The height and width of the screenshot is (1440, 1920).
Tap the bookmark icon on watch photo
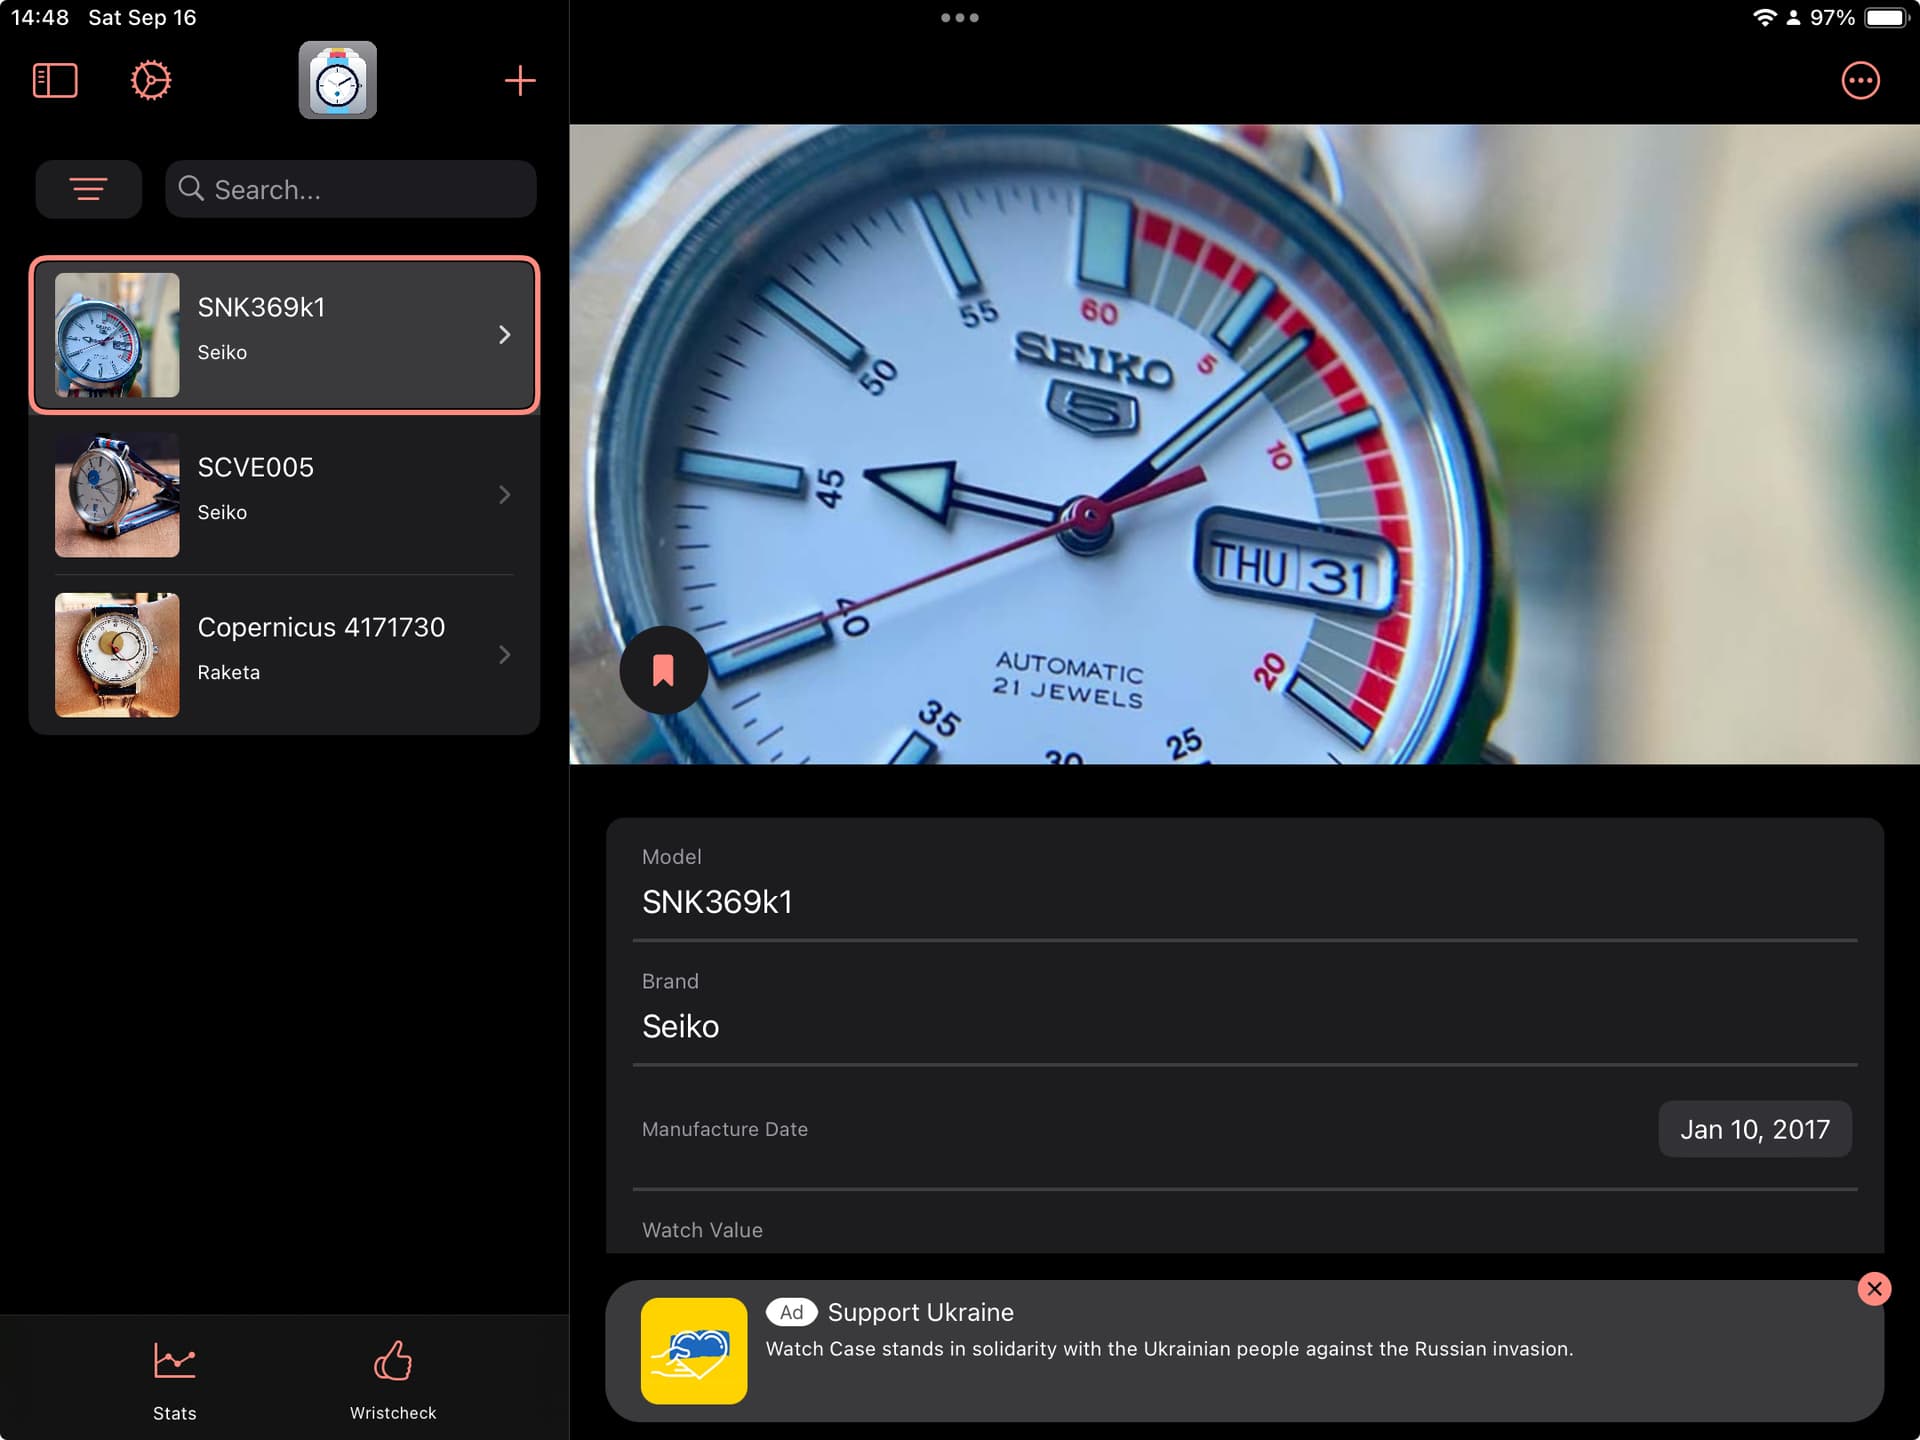[663, 670]
